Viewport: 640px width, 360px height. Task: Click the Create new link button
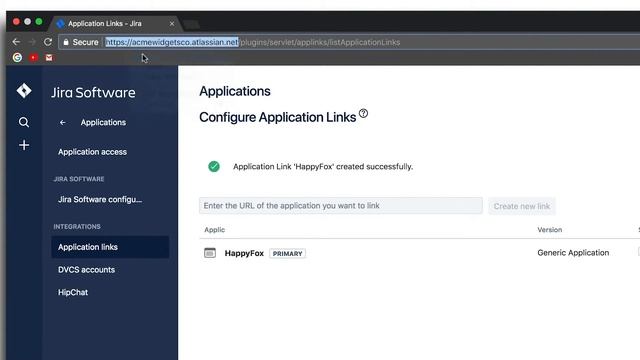(x=522, y=206)
